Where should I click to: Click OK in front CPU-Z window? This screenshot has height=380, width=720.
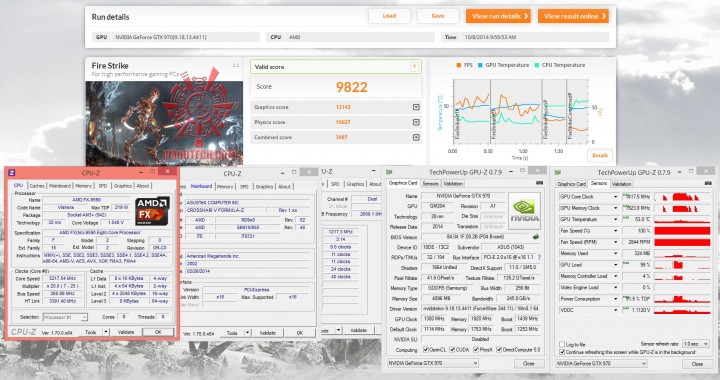(158, 332)
